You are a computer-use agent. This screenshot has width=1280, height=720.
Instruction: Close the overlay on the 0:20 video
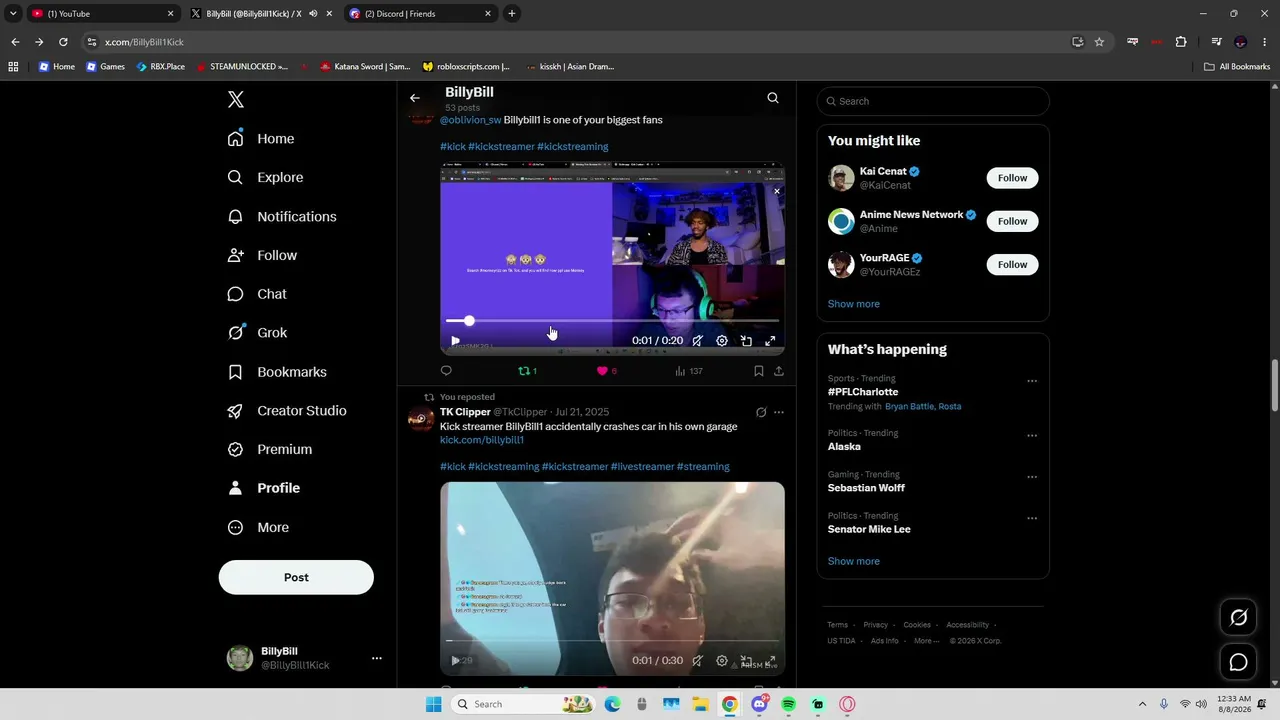pyautogui.click(x=777, y=191)
